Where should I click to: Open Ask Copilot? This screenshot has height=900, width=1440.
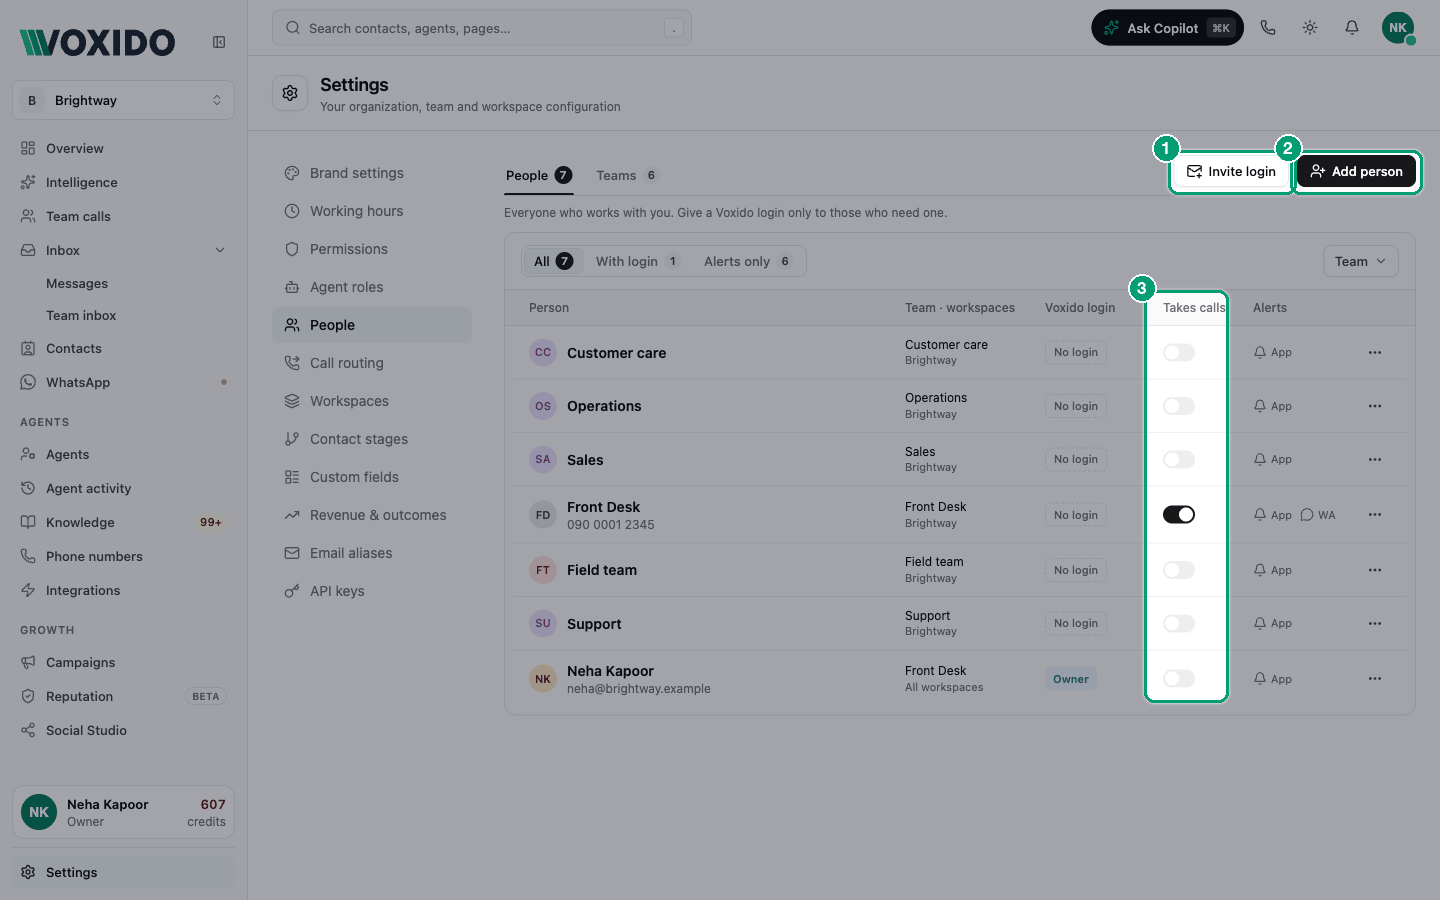pos(1167,28)
